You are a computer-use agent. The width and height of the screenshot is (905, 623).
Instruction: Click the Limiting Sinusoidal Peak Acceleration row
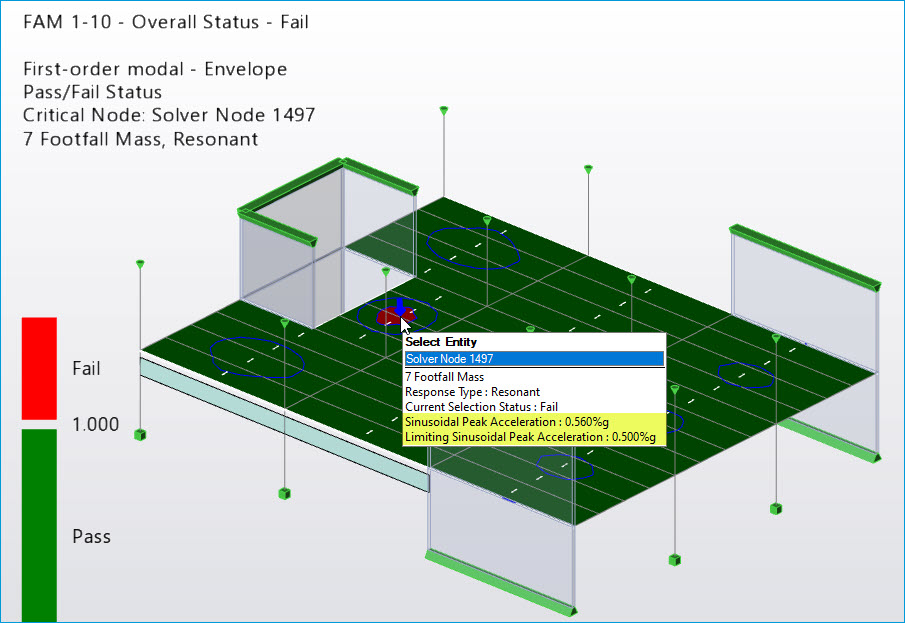[530, 437]
